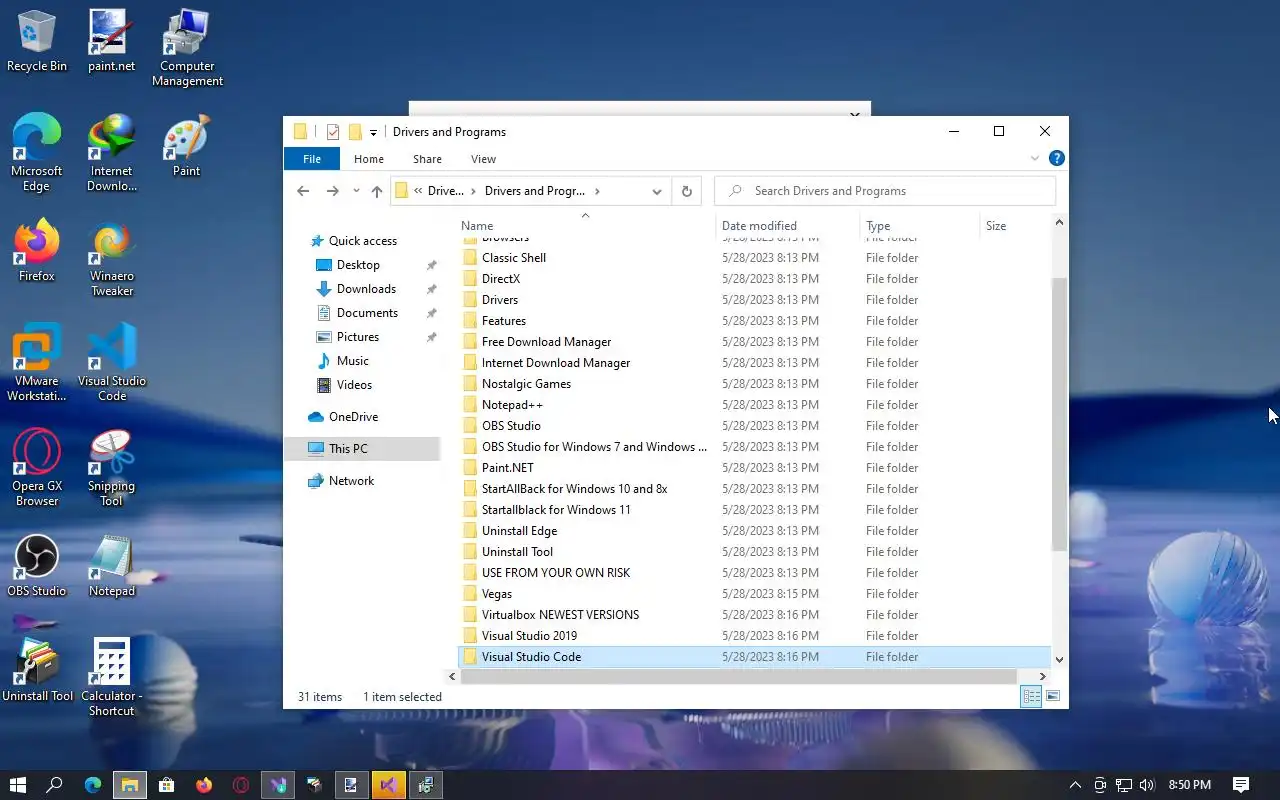Viewport: 1280px width, 800px height.
Task: Click in the Search Drivers and Programs box
Action: click(885, 191)
